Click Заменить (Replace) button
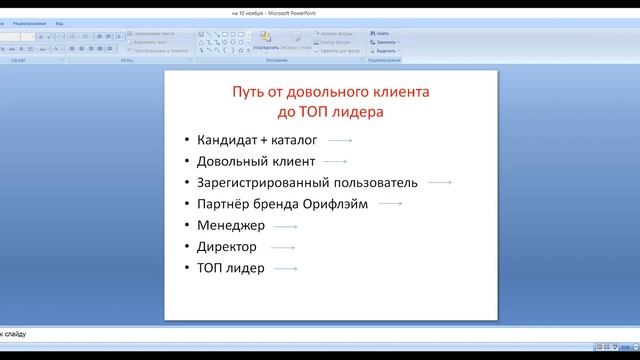This screenshot has height=360, width=640. pyautogui.click(x=384, y=42)
